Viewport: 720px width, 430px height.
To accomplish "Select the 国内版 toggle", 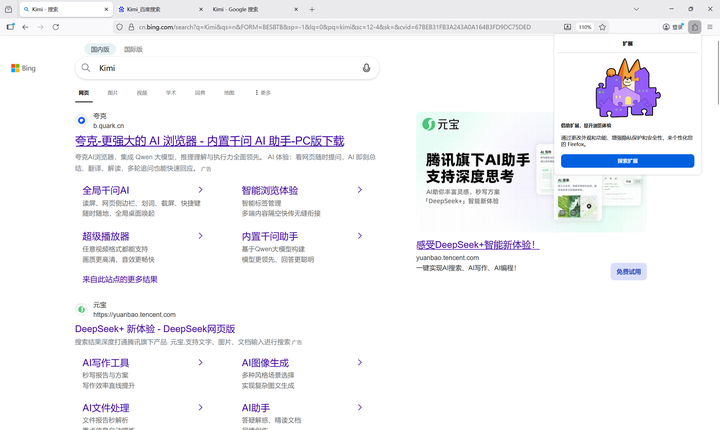I will (100, 49).
